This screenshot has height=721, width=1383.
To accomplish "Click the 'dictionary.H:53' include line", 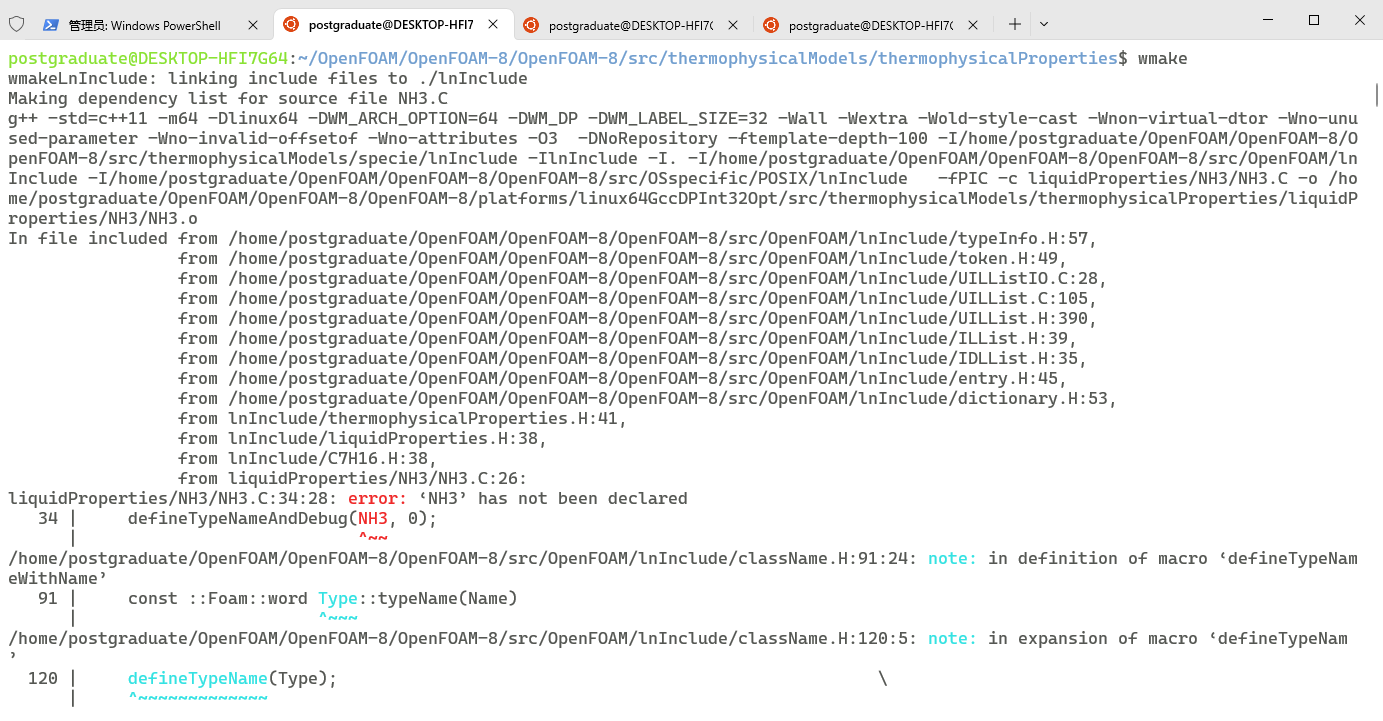I will [648, 399].
